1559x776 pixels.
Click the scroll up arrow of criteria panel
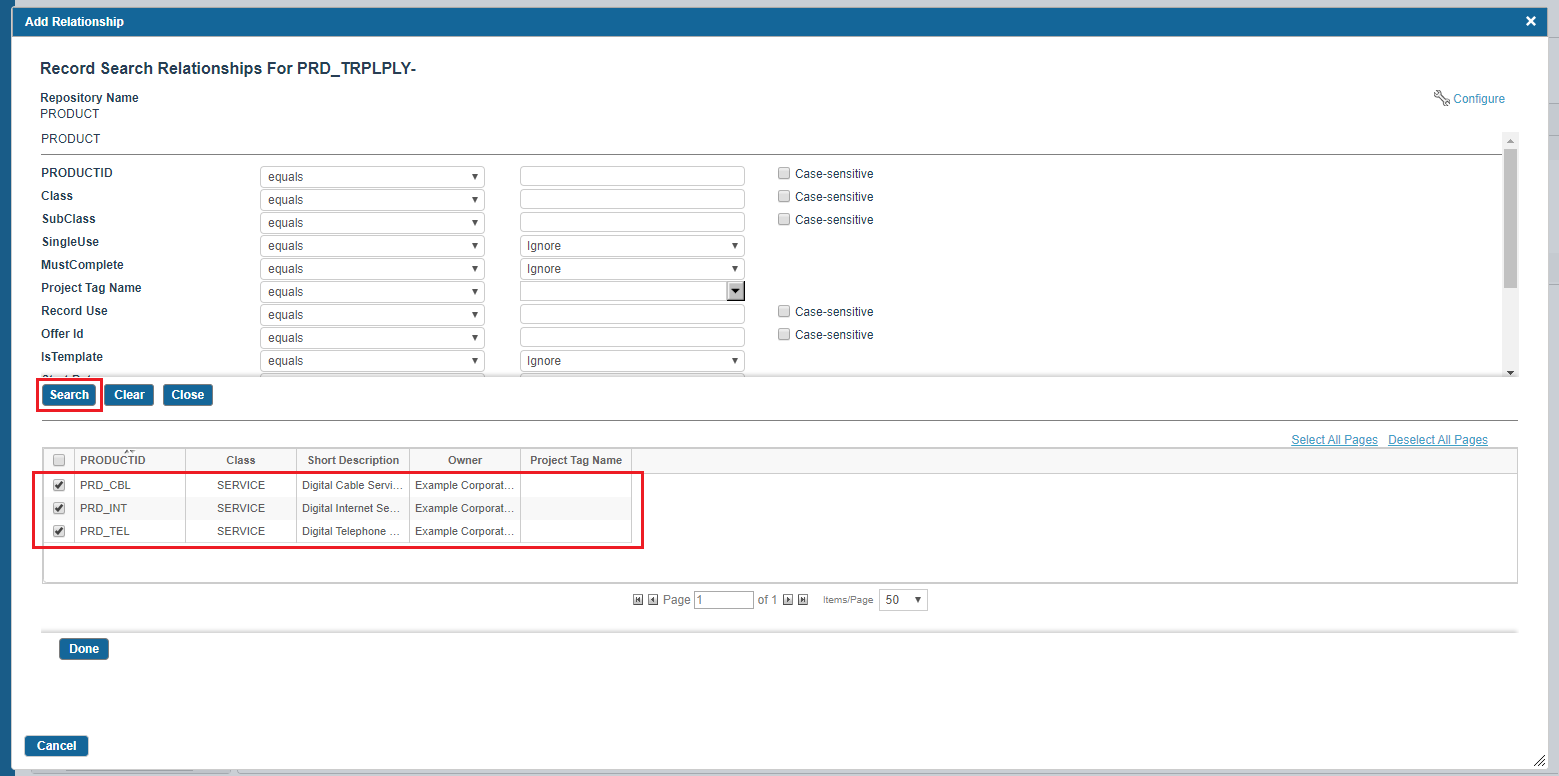[x=1510, y=140]
